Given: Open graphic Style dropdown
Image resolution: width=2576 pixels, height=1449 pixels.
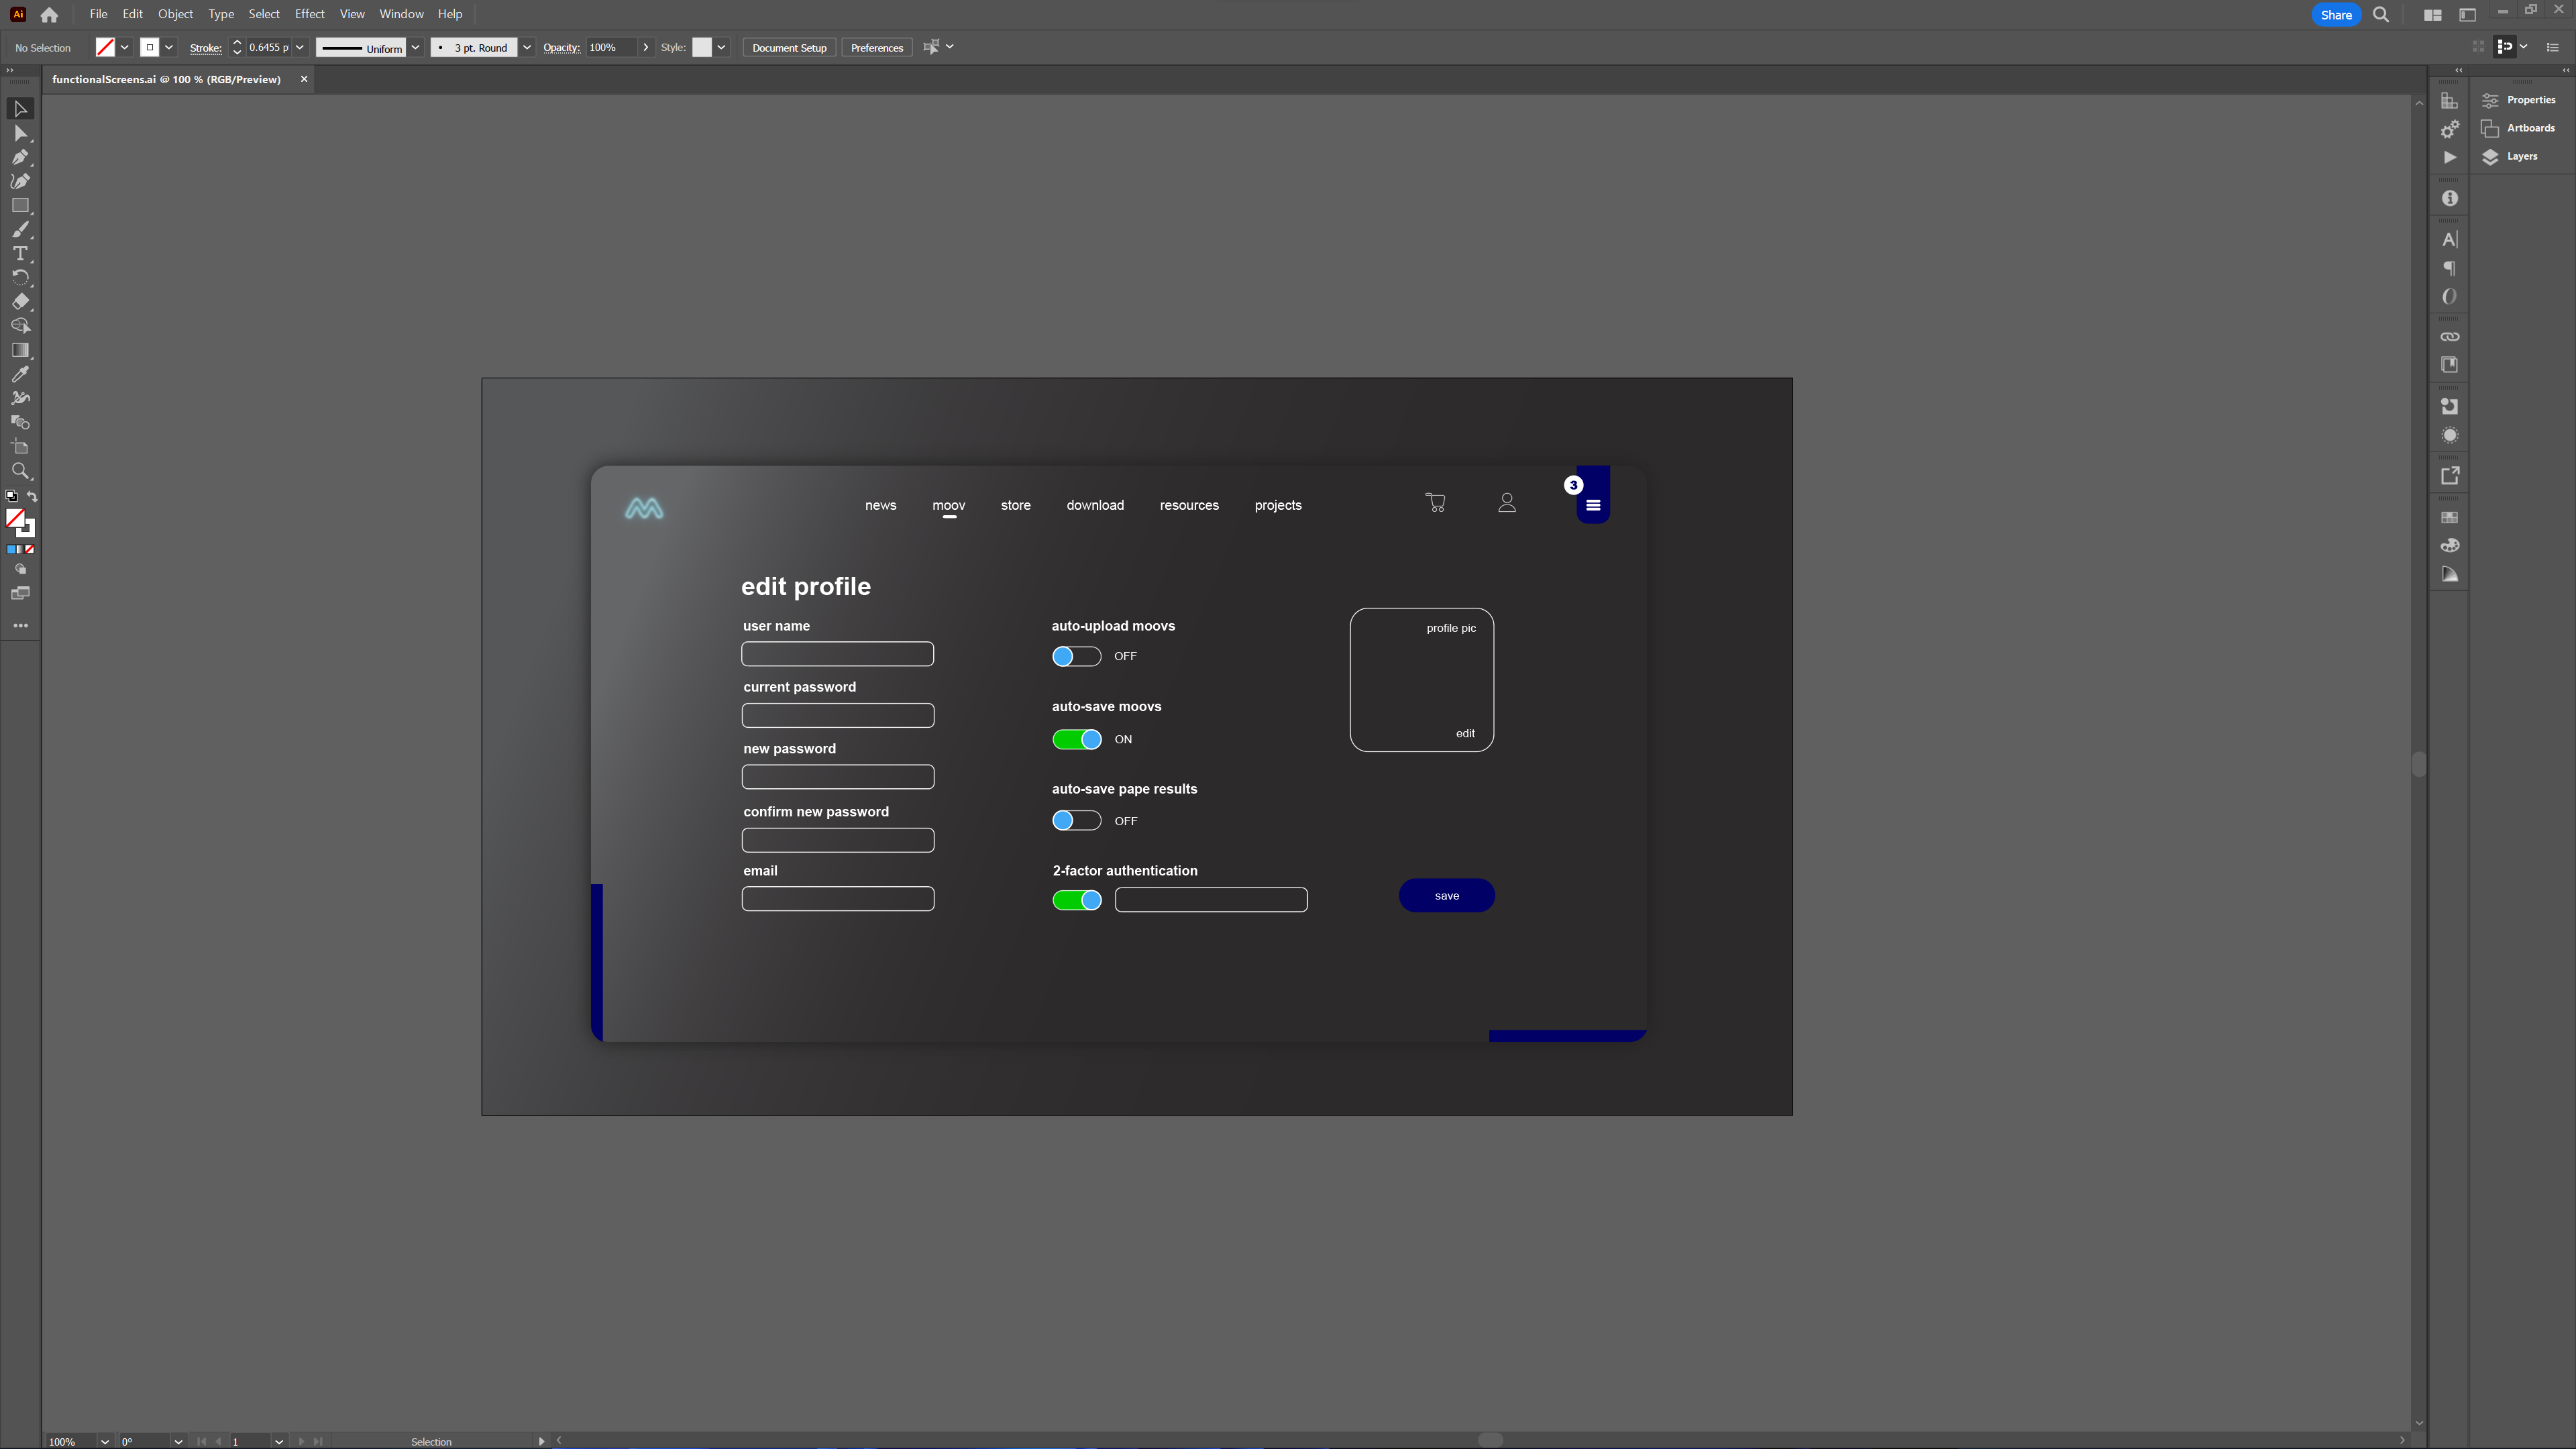Looking at the screenshot, I should (x=721, y=47).
